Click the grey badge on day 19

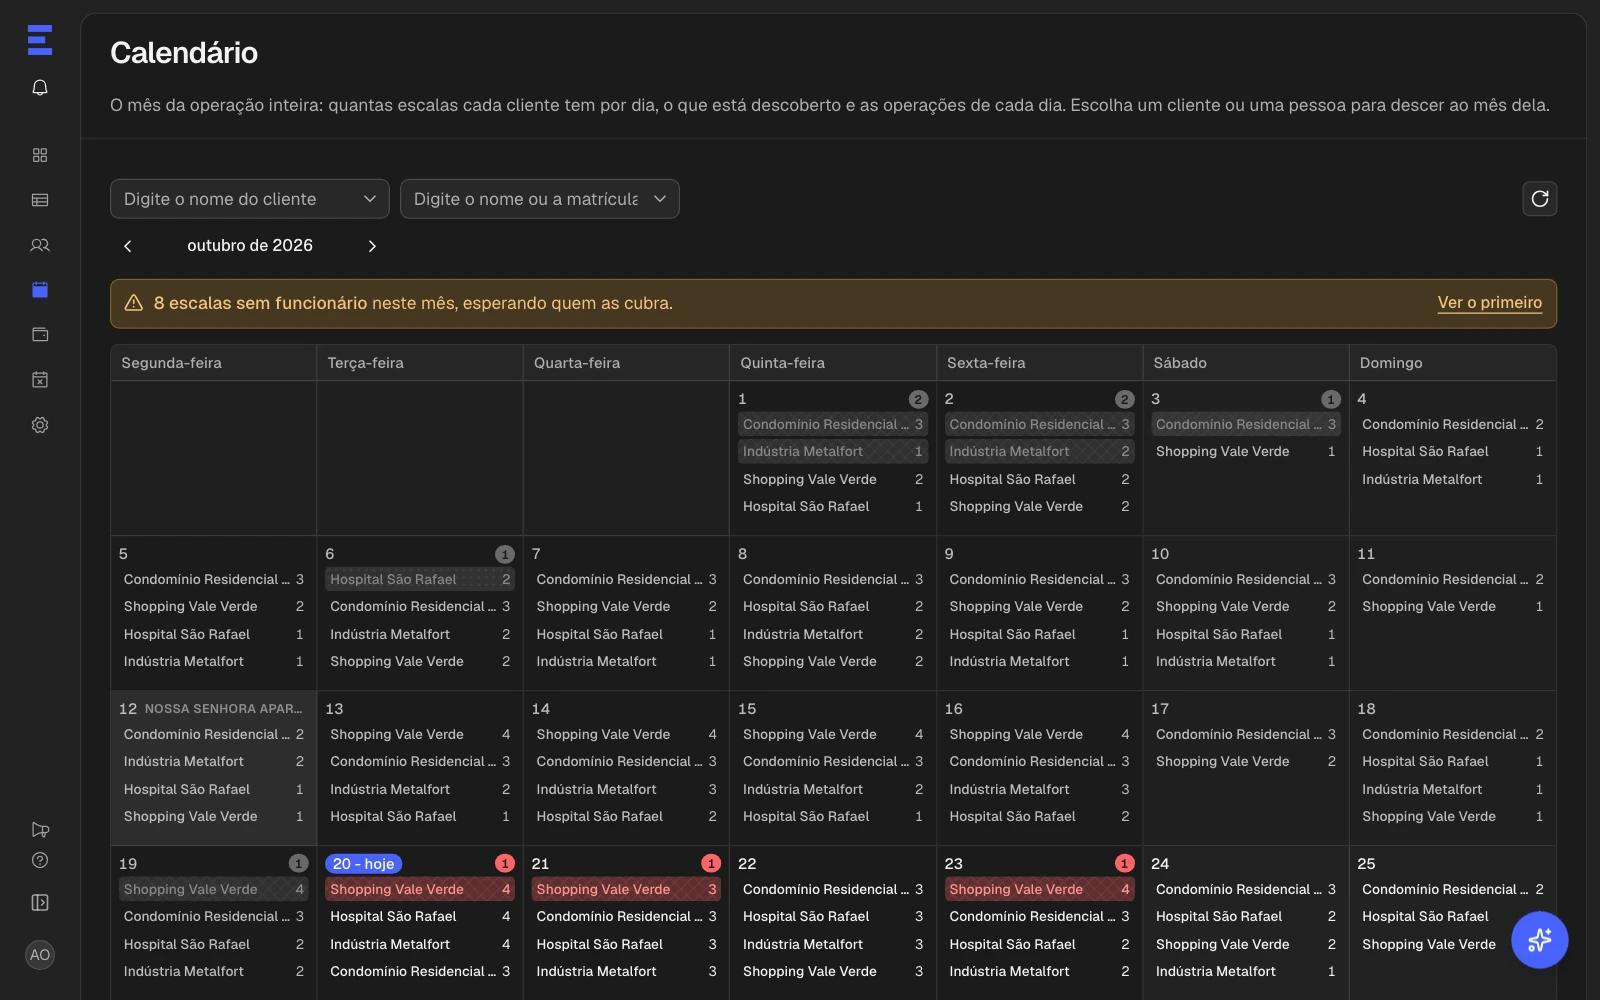(x=299, y=864)
